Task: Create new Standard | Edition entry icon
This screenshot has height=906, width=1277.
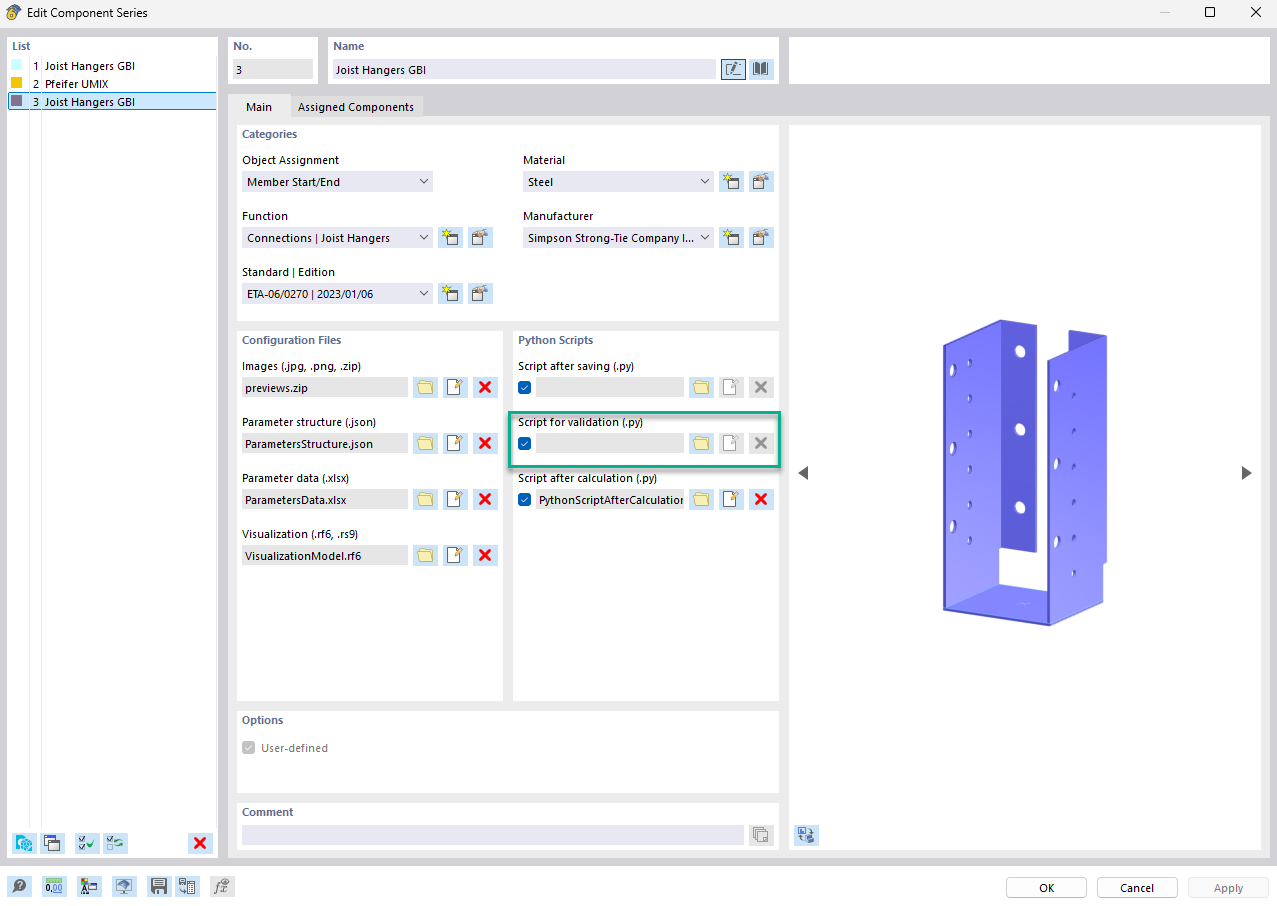Action: (x=451, y=294)
